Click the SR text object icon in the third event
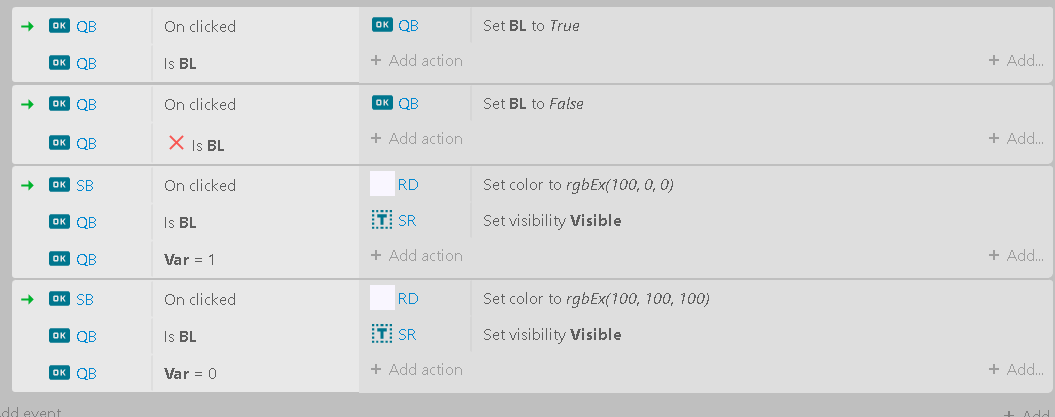This screenshot has width=1055, height=417. (x=382, y=220)
